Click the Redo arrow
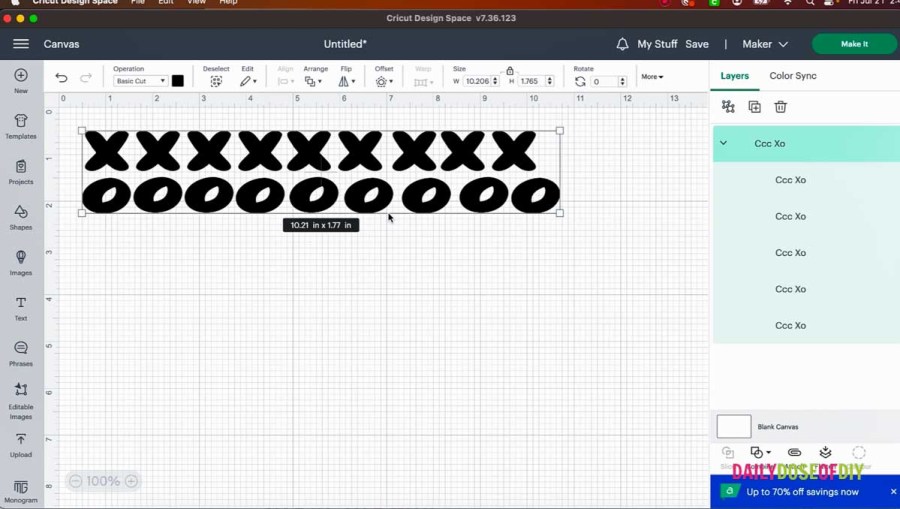The height and width of the screenshot is (509, 900). click(x=86, y=78)
